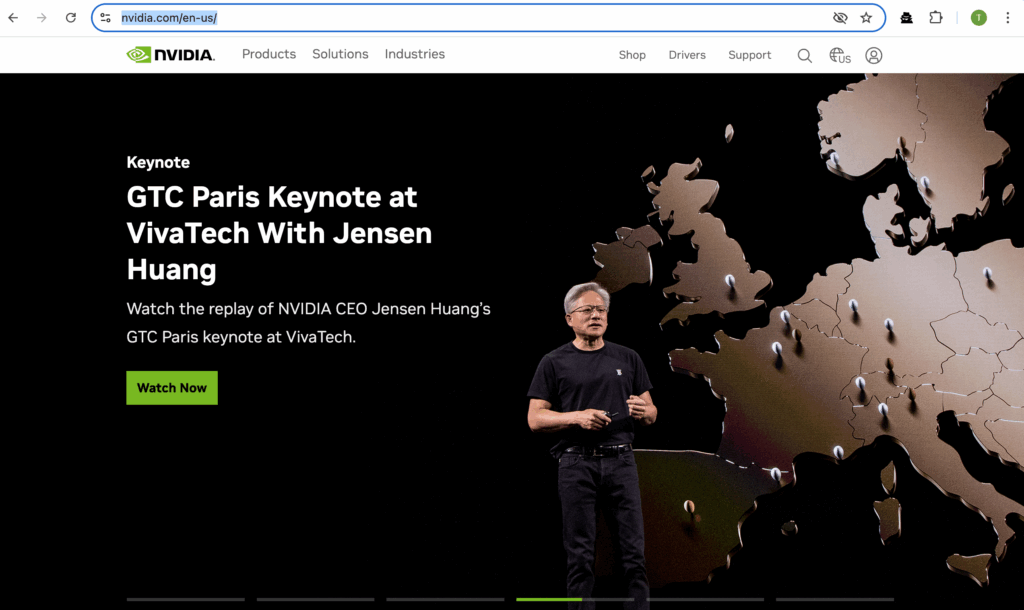Click the Watch the replay description text
The height and width of the screenshot is (610, 1024).
coord(308,323)
